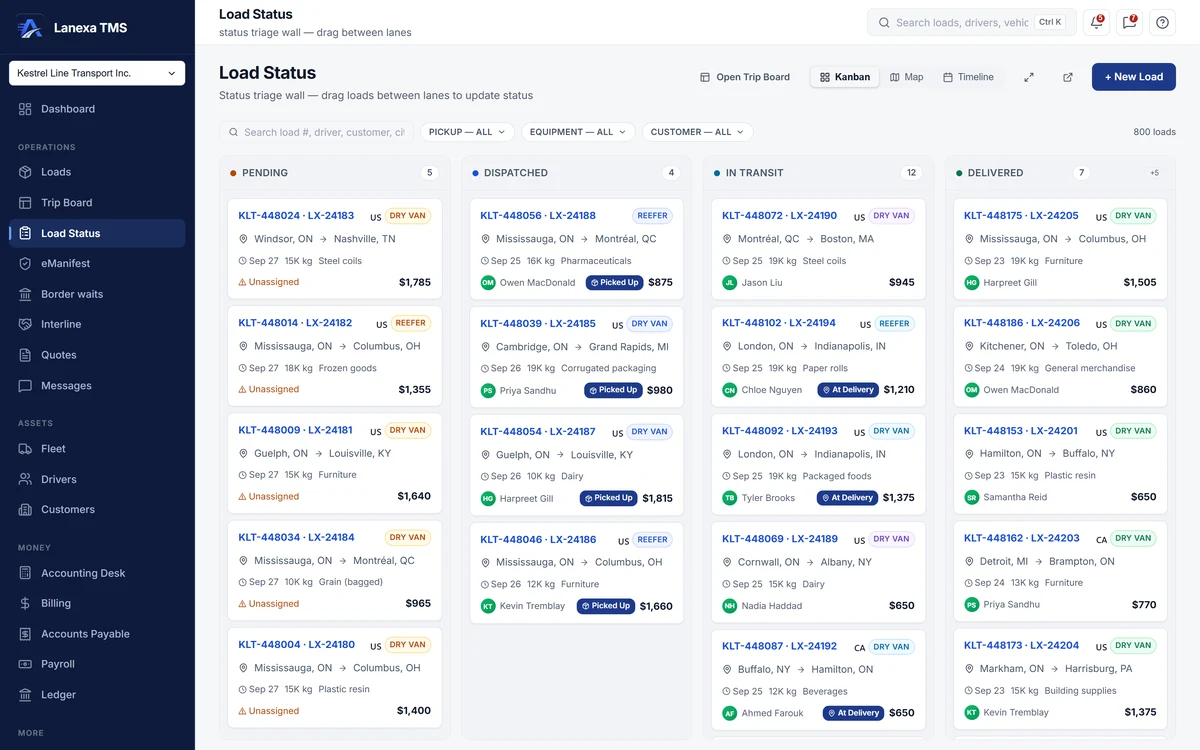Click the Open Trip Board button
Image resolution: width=1200 pixels, height=750 pixels.
pos(745,77)
